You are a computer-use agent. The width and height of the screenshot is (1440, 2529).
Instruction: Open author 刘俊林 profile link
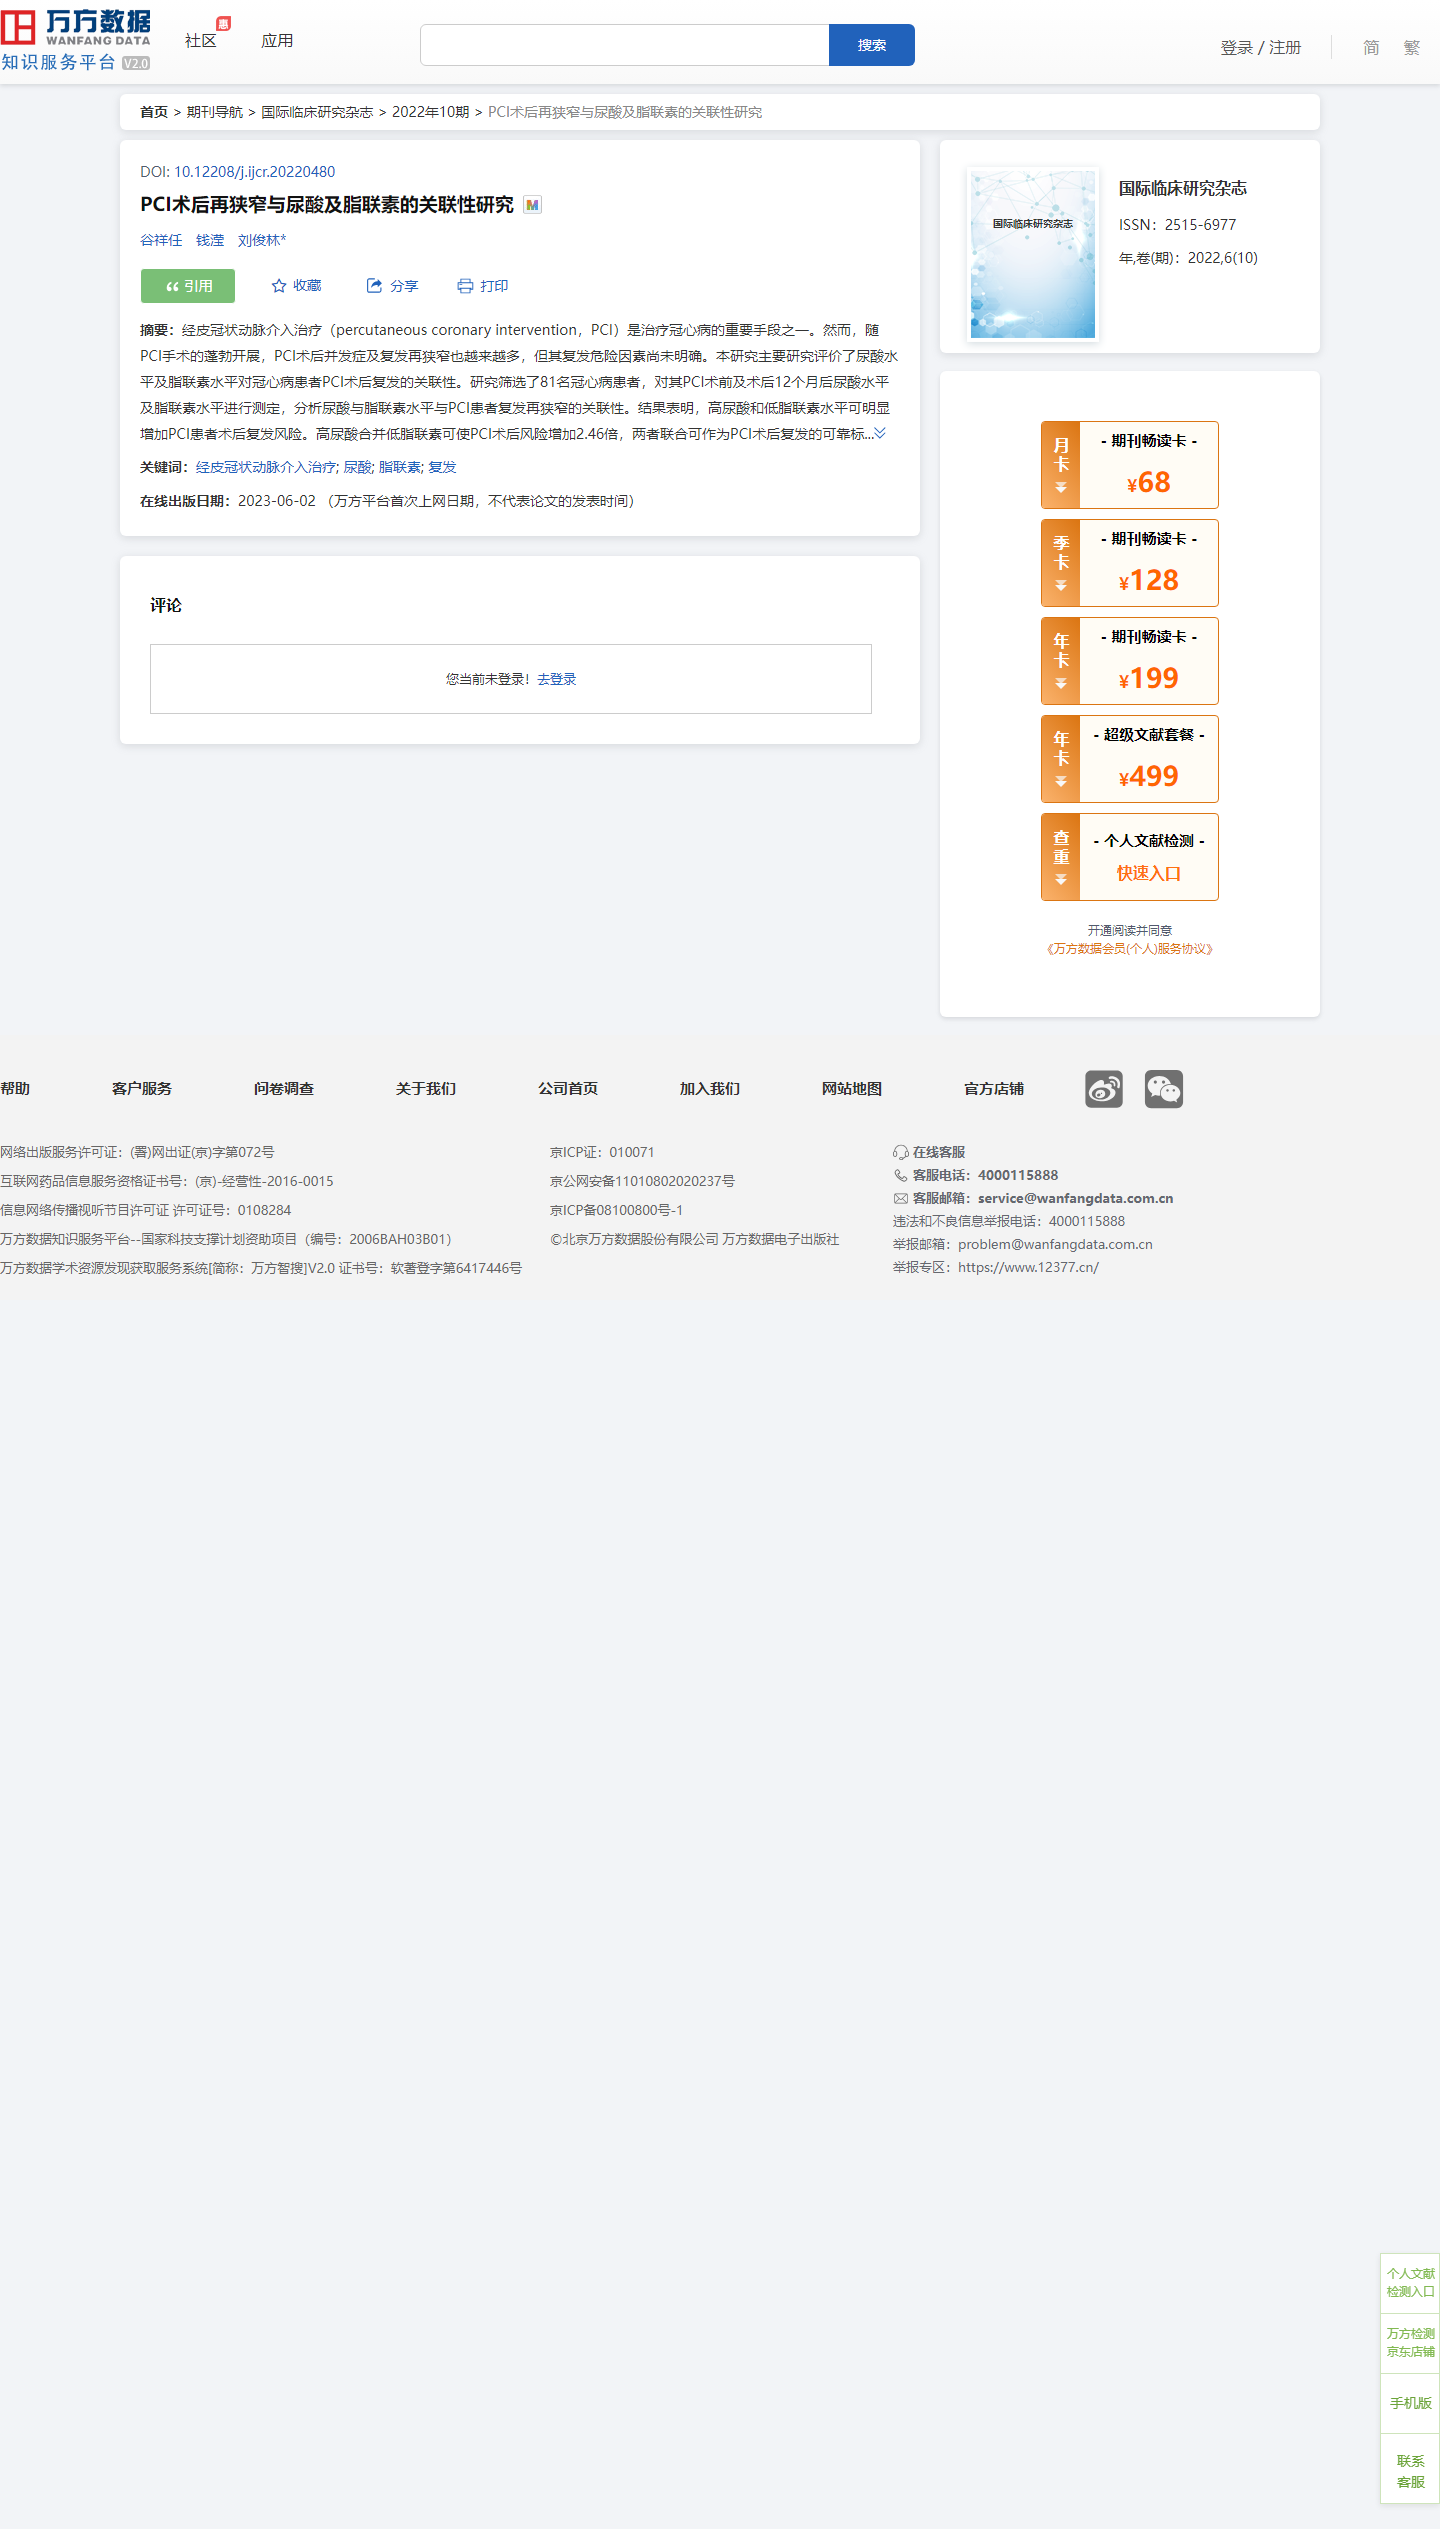coord(261,240)
